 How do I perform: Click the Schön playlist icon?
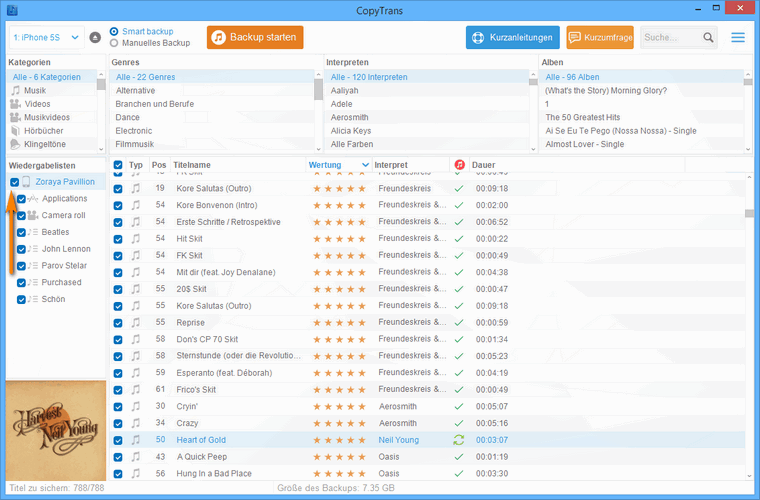(x=33, y=299)
